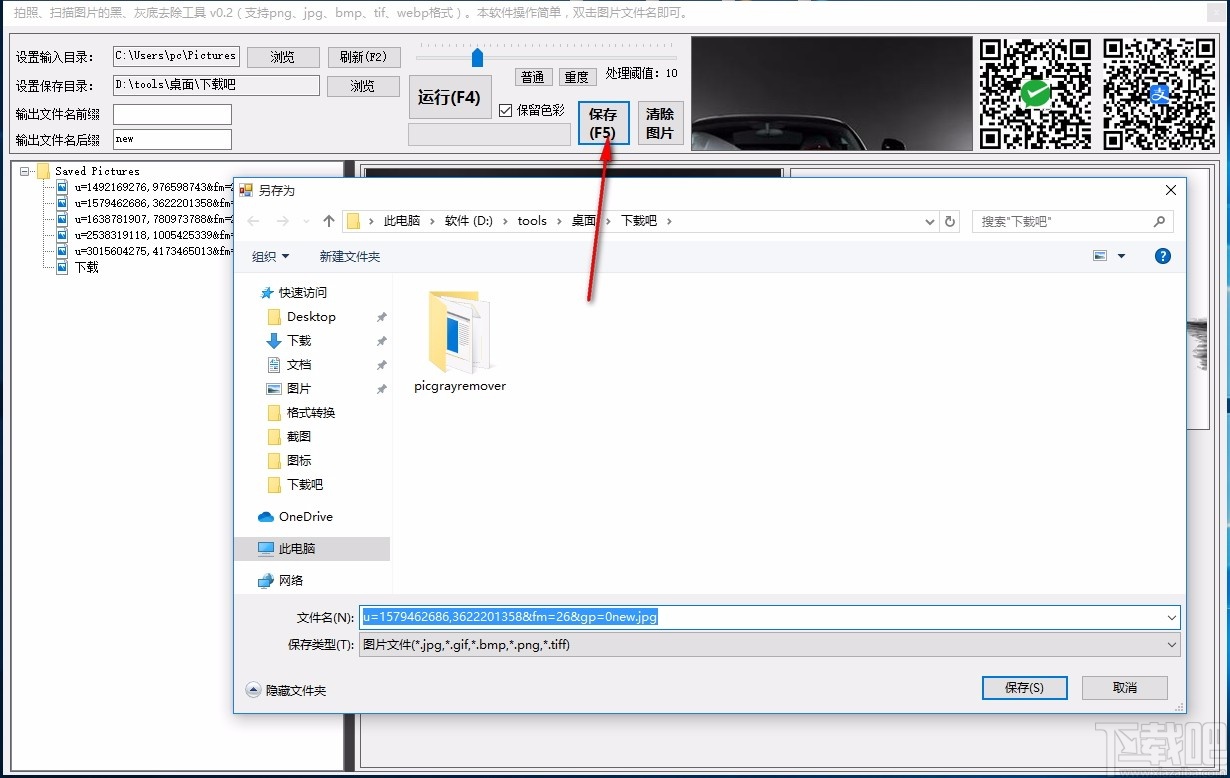Click the save directory path field
The image size is (1230, 778).
[216, 85]
